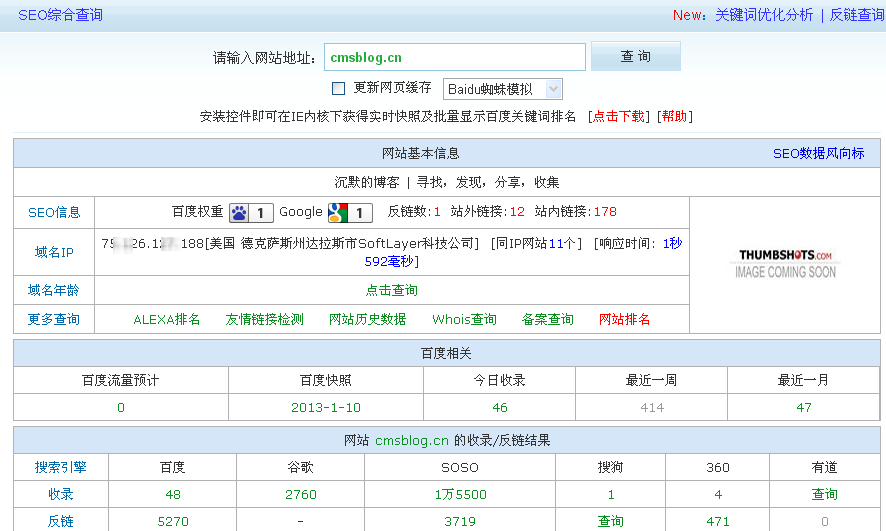Click same-IP sites count 11
886x531 pixels.
pyautogui.click(x=556, y=243)
